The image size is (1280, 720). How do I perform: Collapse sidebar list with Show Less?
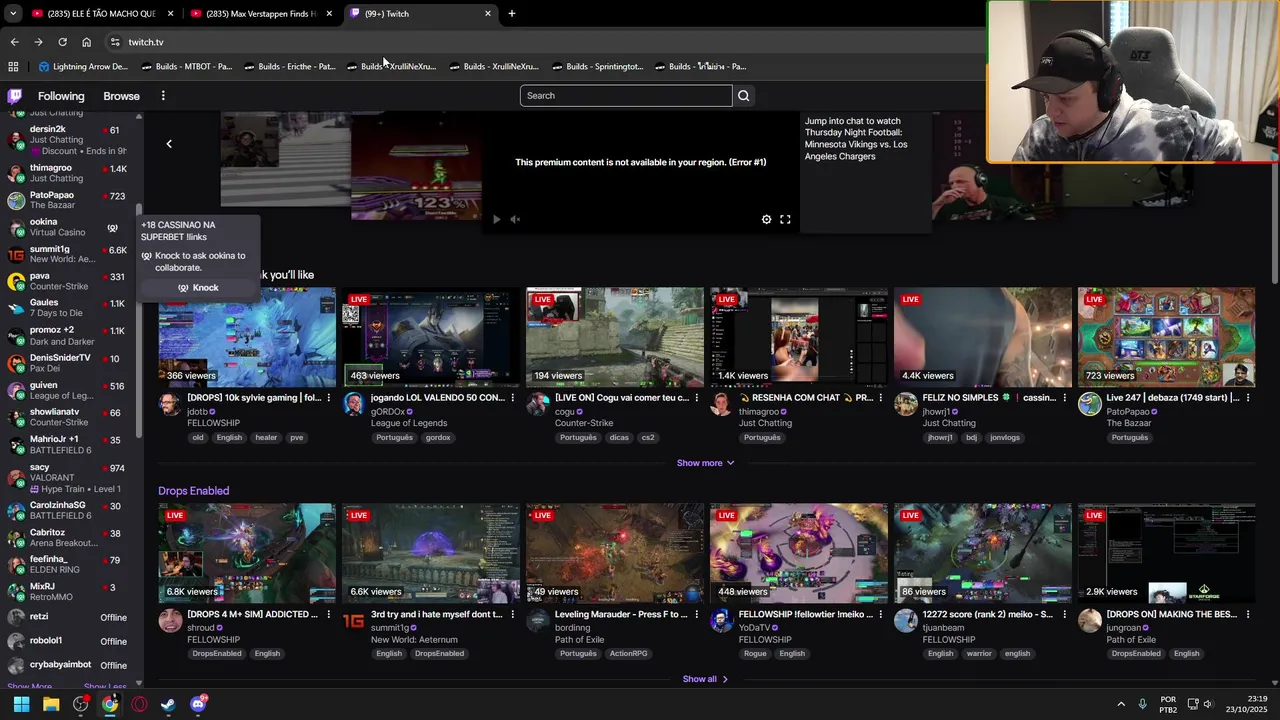coord(105,687)
